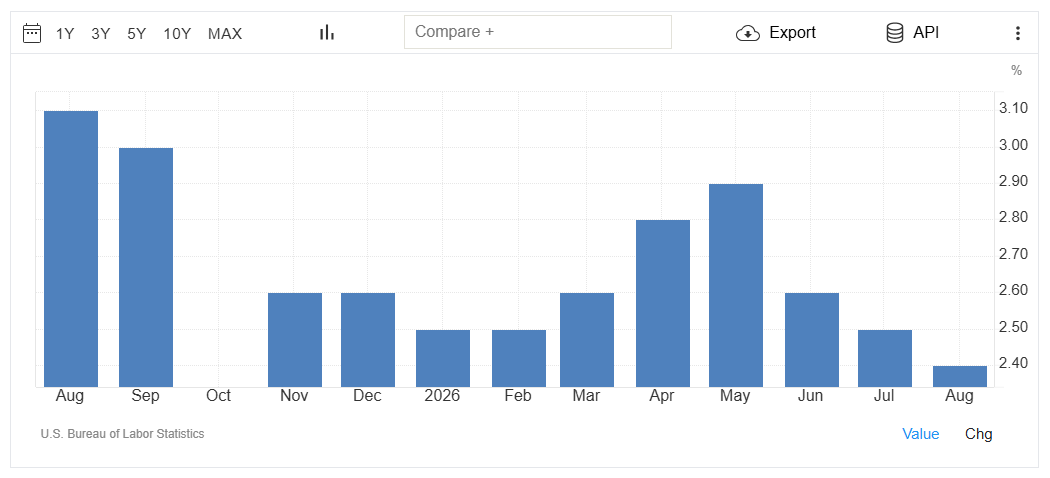Screen dimensions: 1050x478
Task: Click the Jun x-axis label
Action: click(x=810, y=396)
